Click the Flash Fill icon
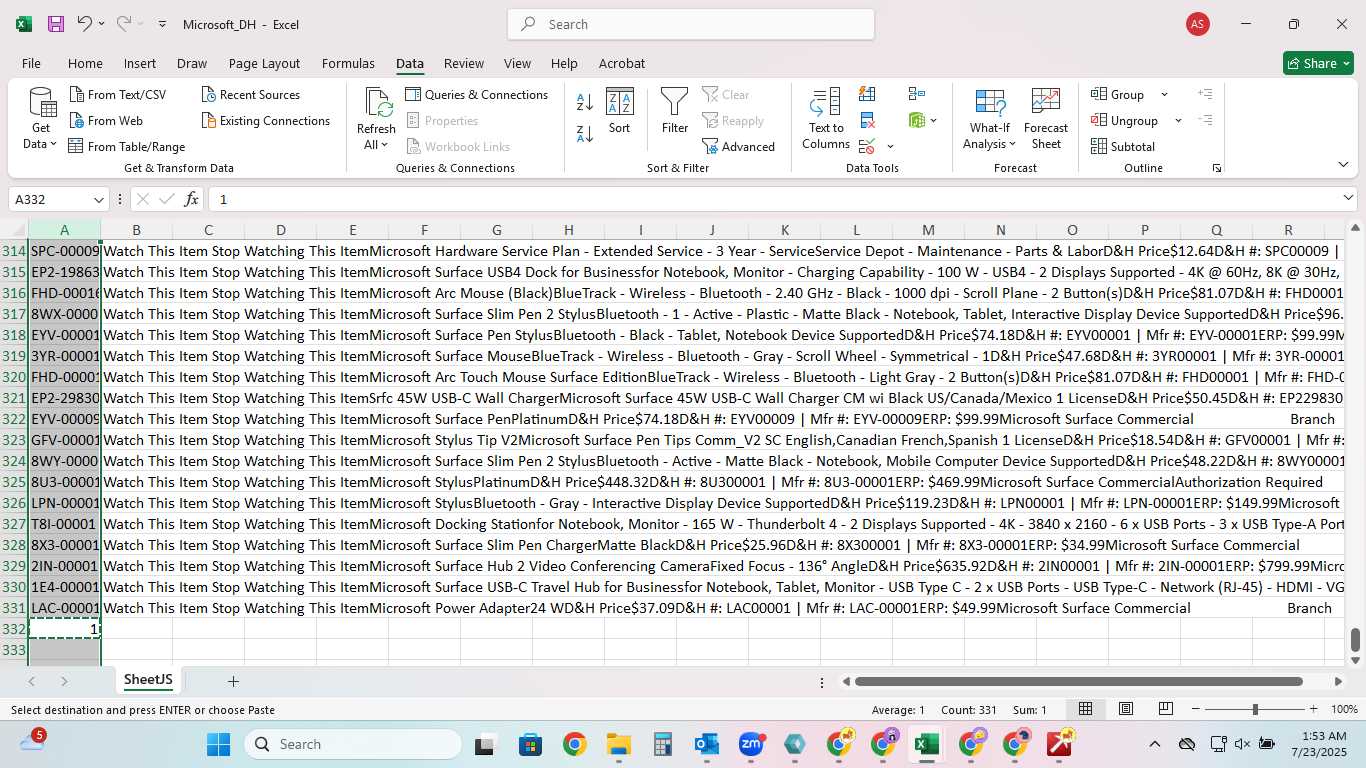 [x=867, y=94]
